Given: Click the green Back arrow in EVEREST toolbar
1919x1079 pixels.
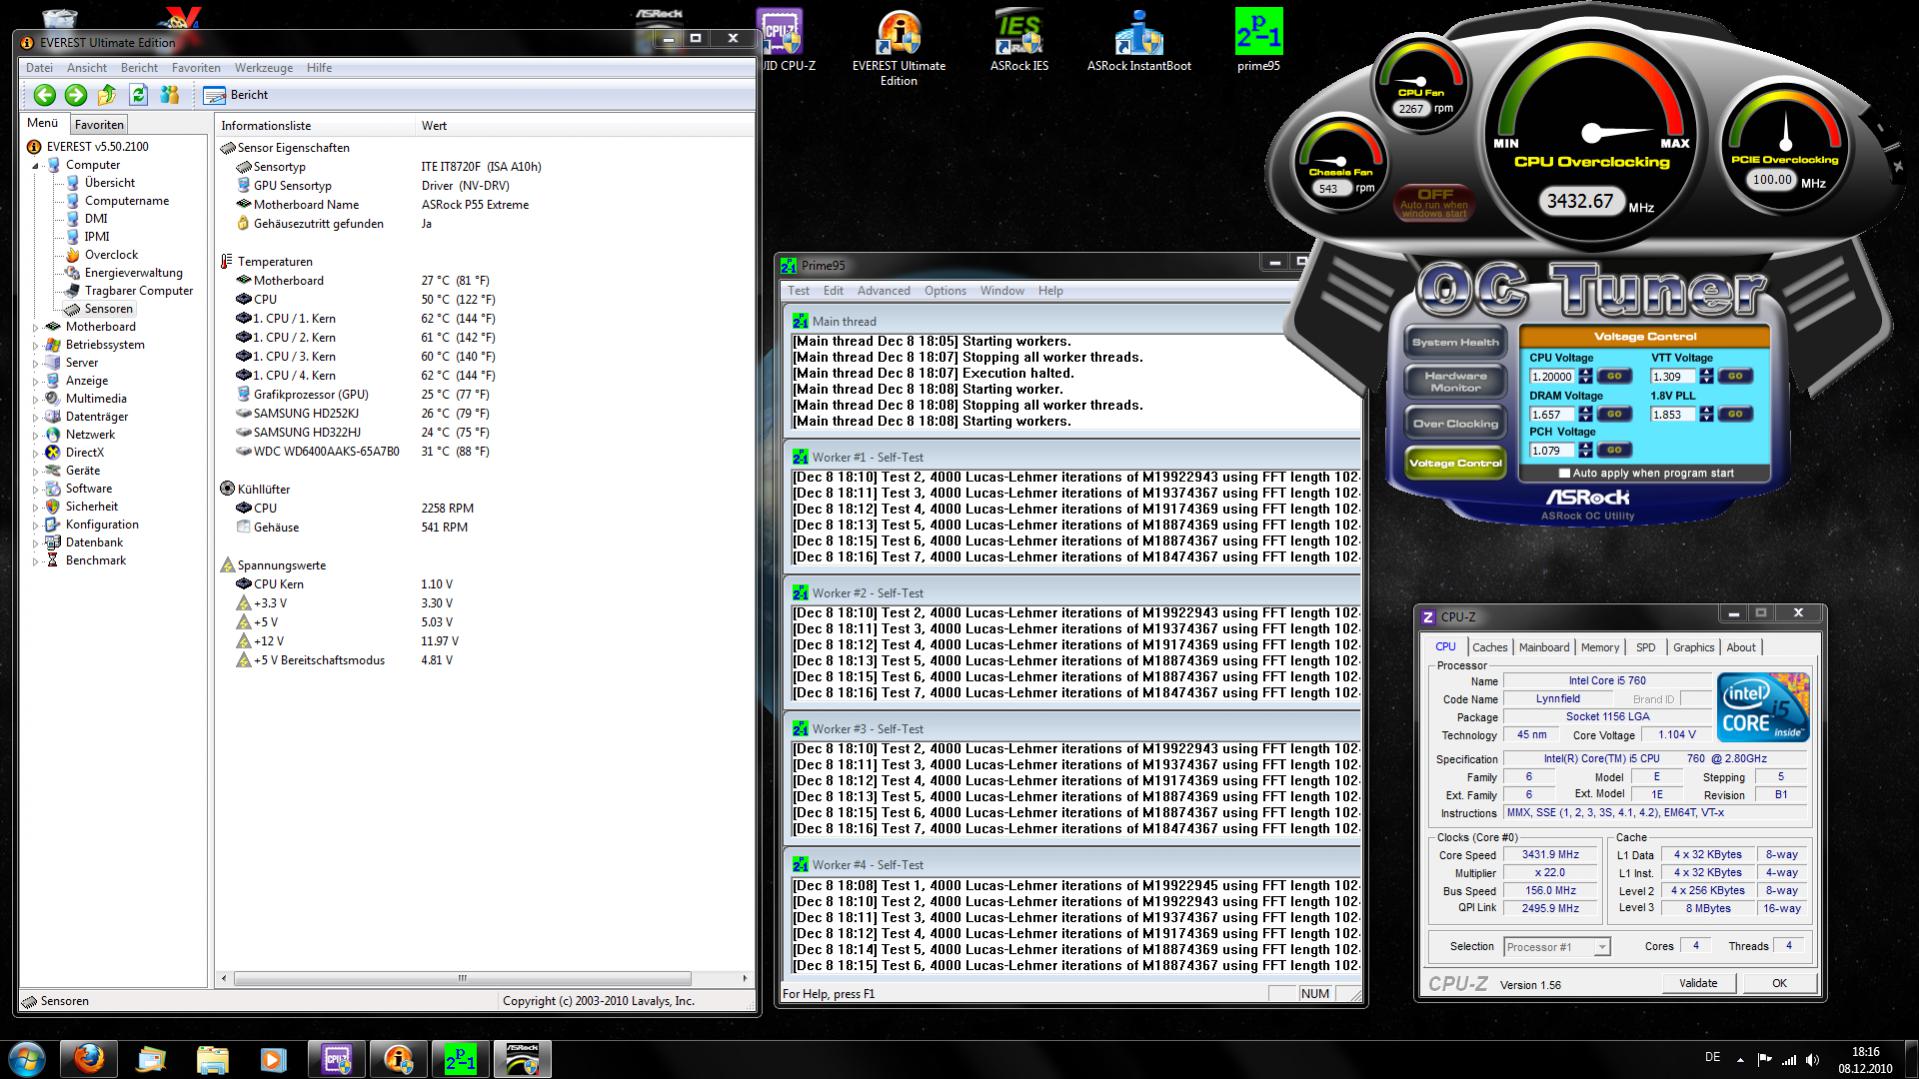Looking at the screenshot, I should point(44,95).
